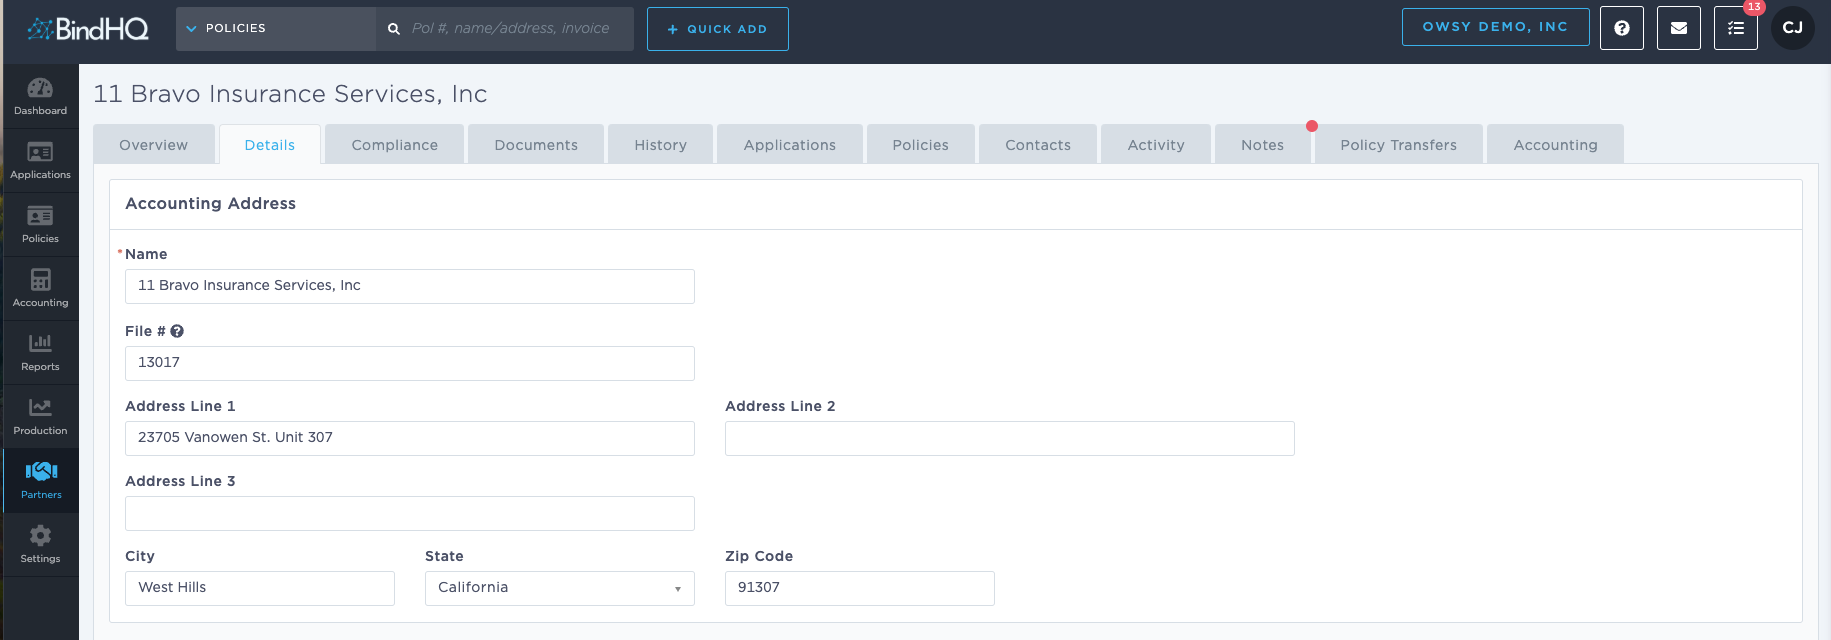The image size is (1831, 640).
Task: Open the Policies tab
Action: pos(921,144)
